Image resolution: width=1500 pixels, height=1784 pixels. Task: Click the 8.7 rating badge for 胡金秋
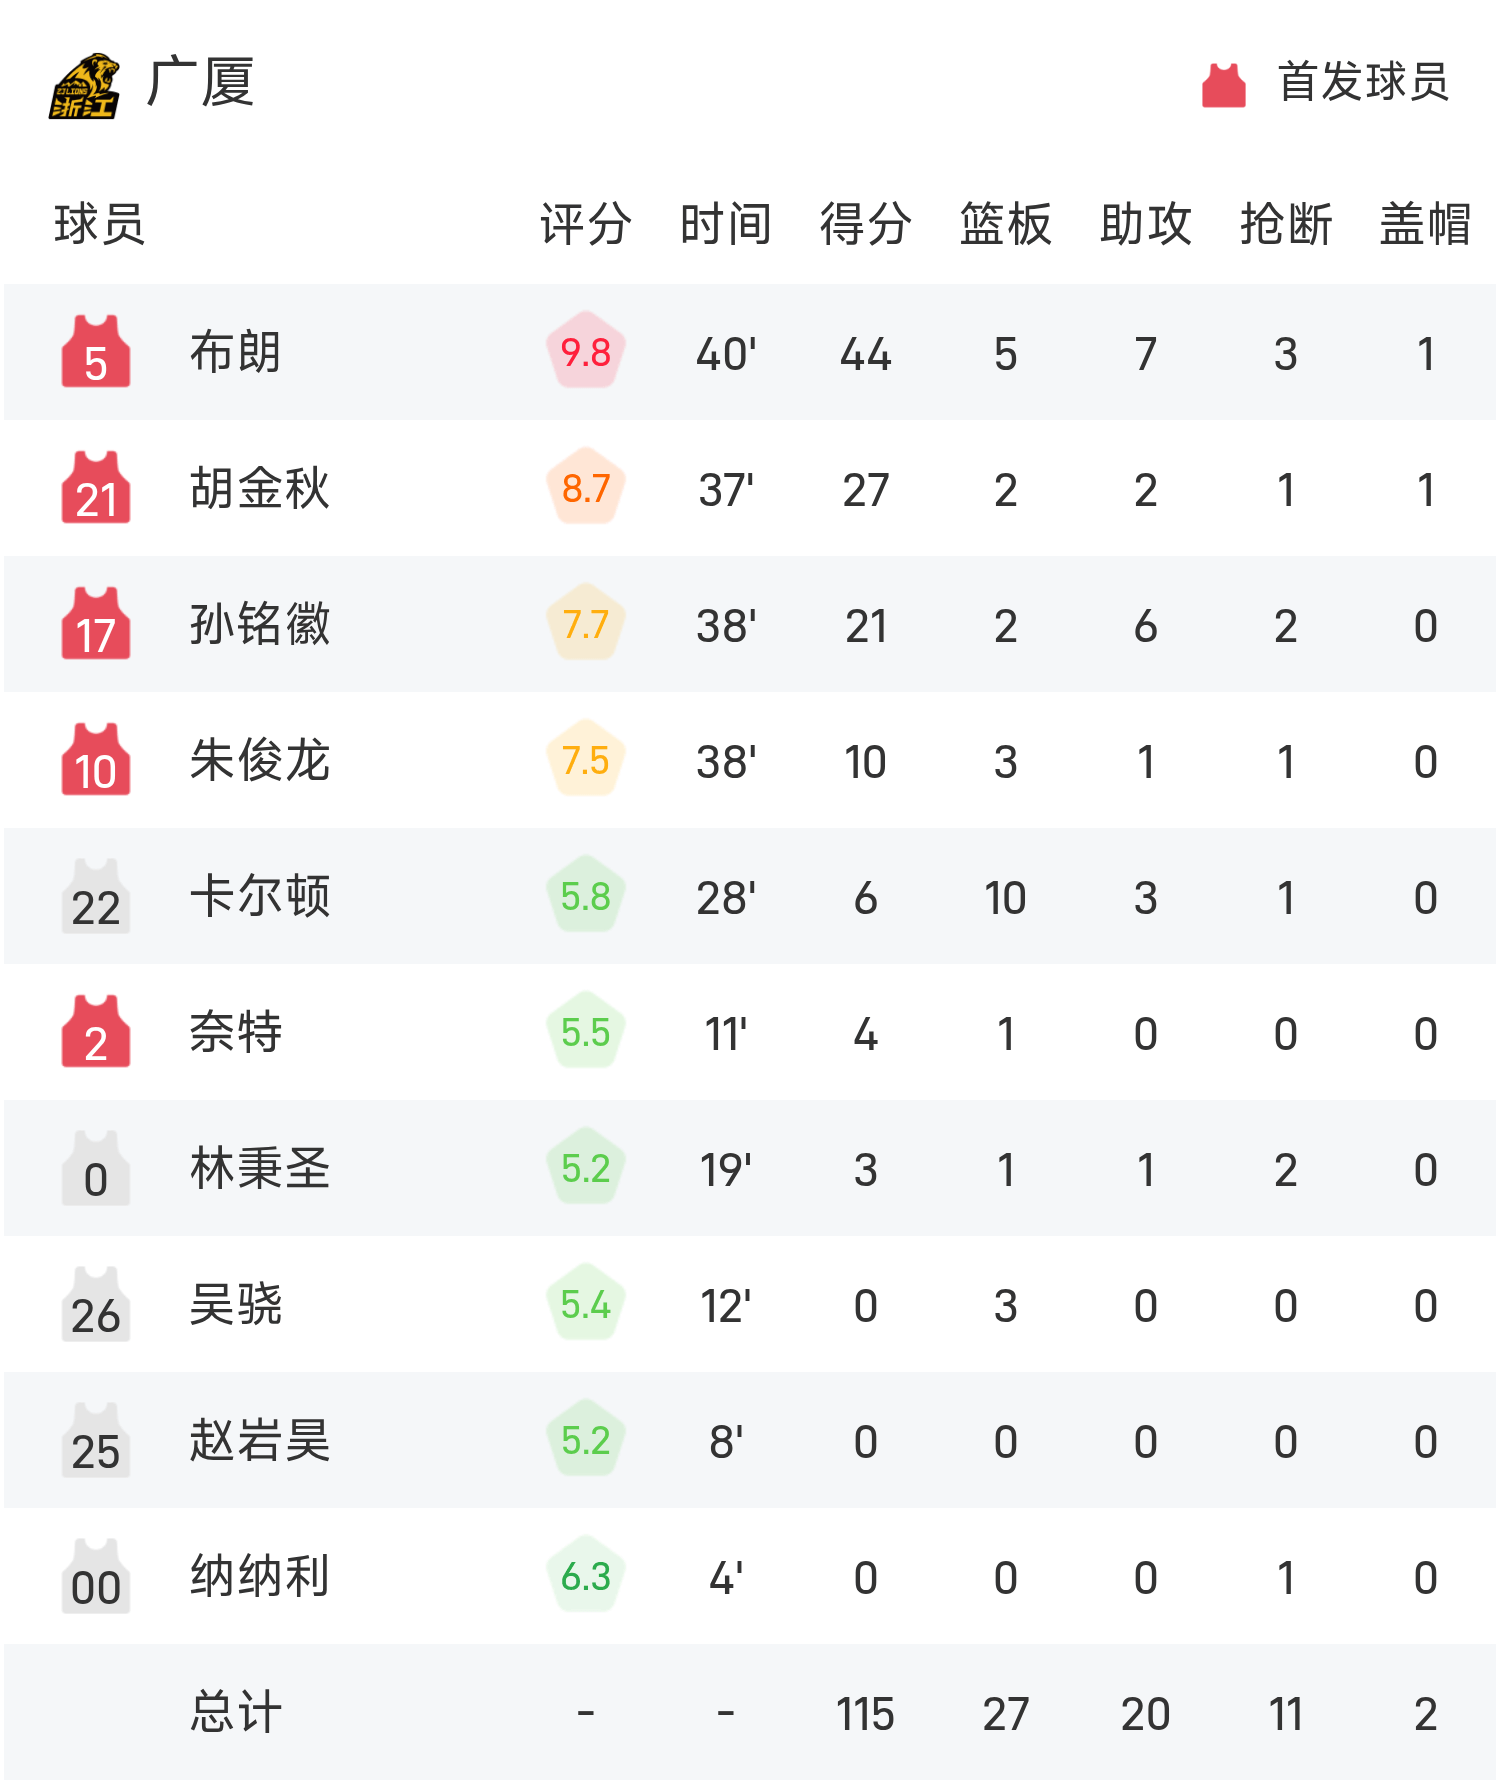[586, 488]
